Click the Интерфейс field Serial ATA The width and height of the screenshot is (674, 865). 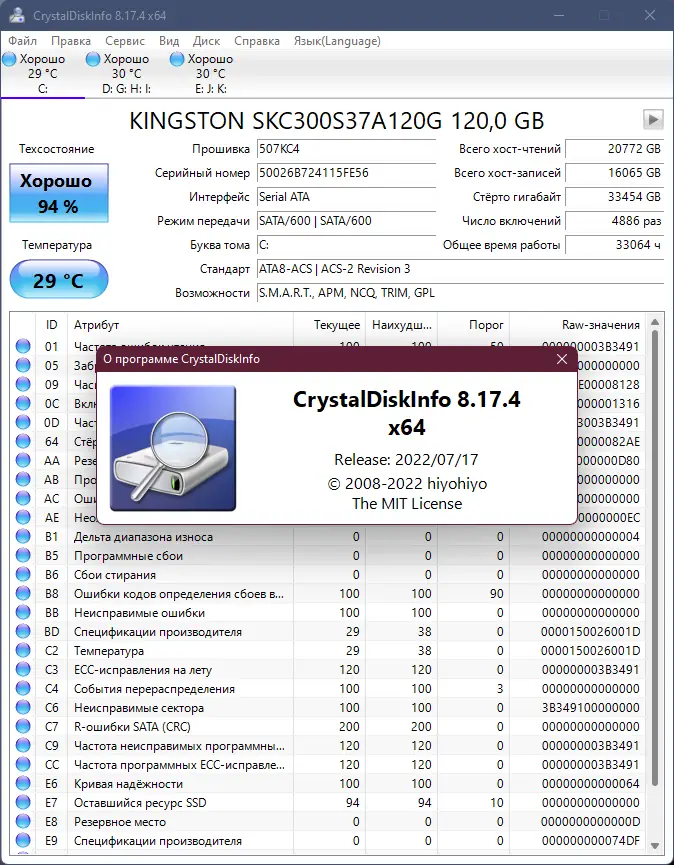pyautogui.click(x=346, y=197)
